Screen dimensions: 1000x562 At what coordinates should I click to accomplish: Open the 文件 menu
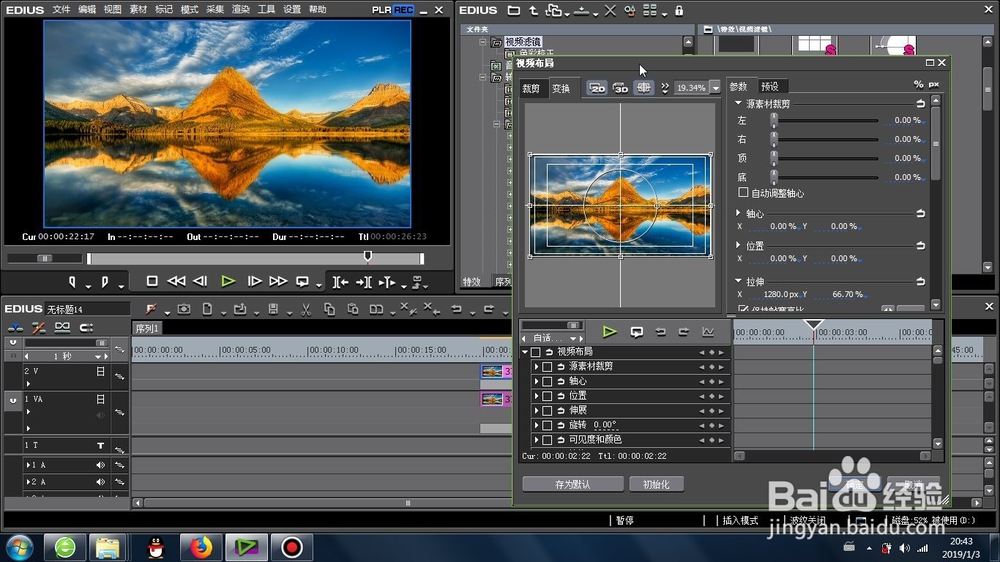tap(61, 10)
